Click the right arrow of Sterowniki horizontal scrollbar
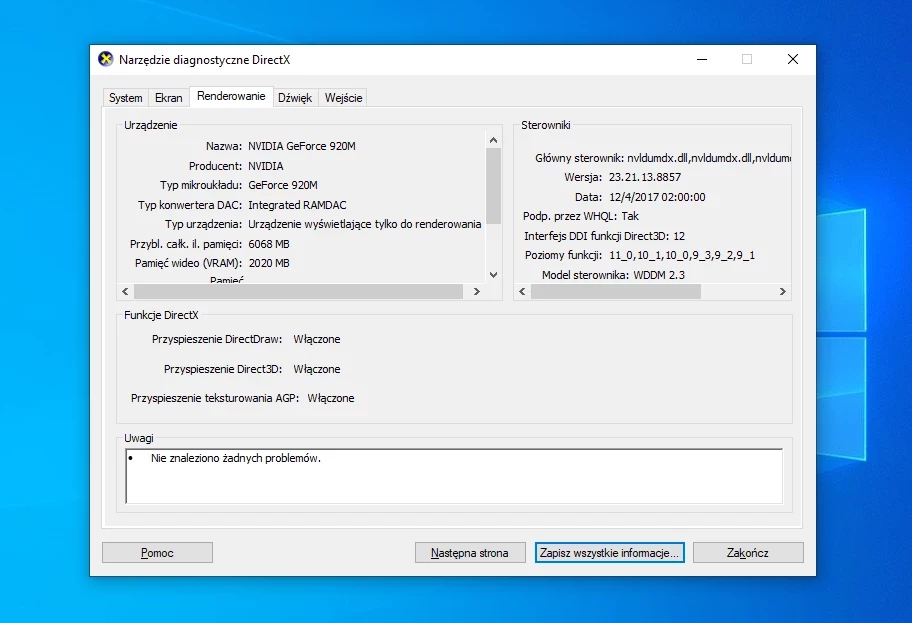 (x=782, y=292)
